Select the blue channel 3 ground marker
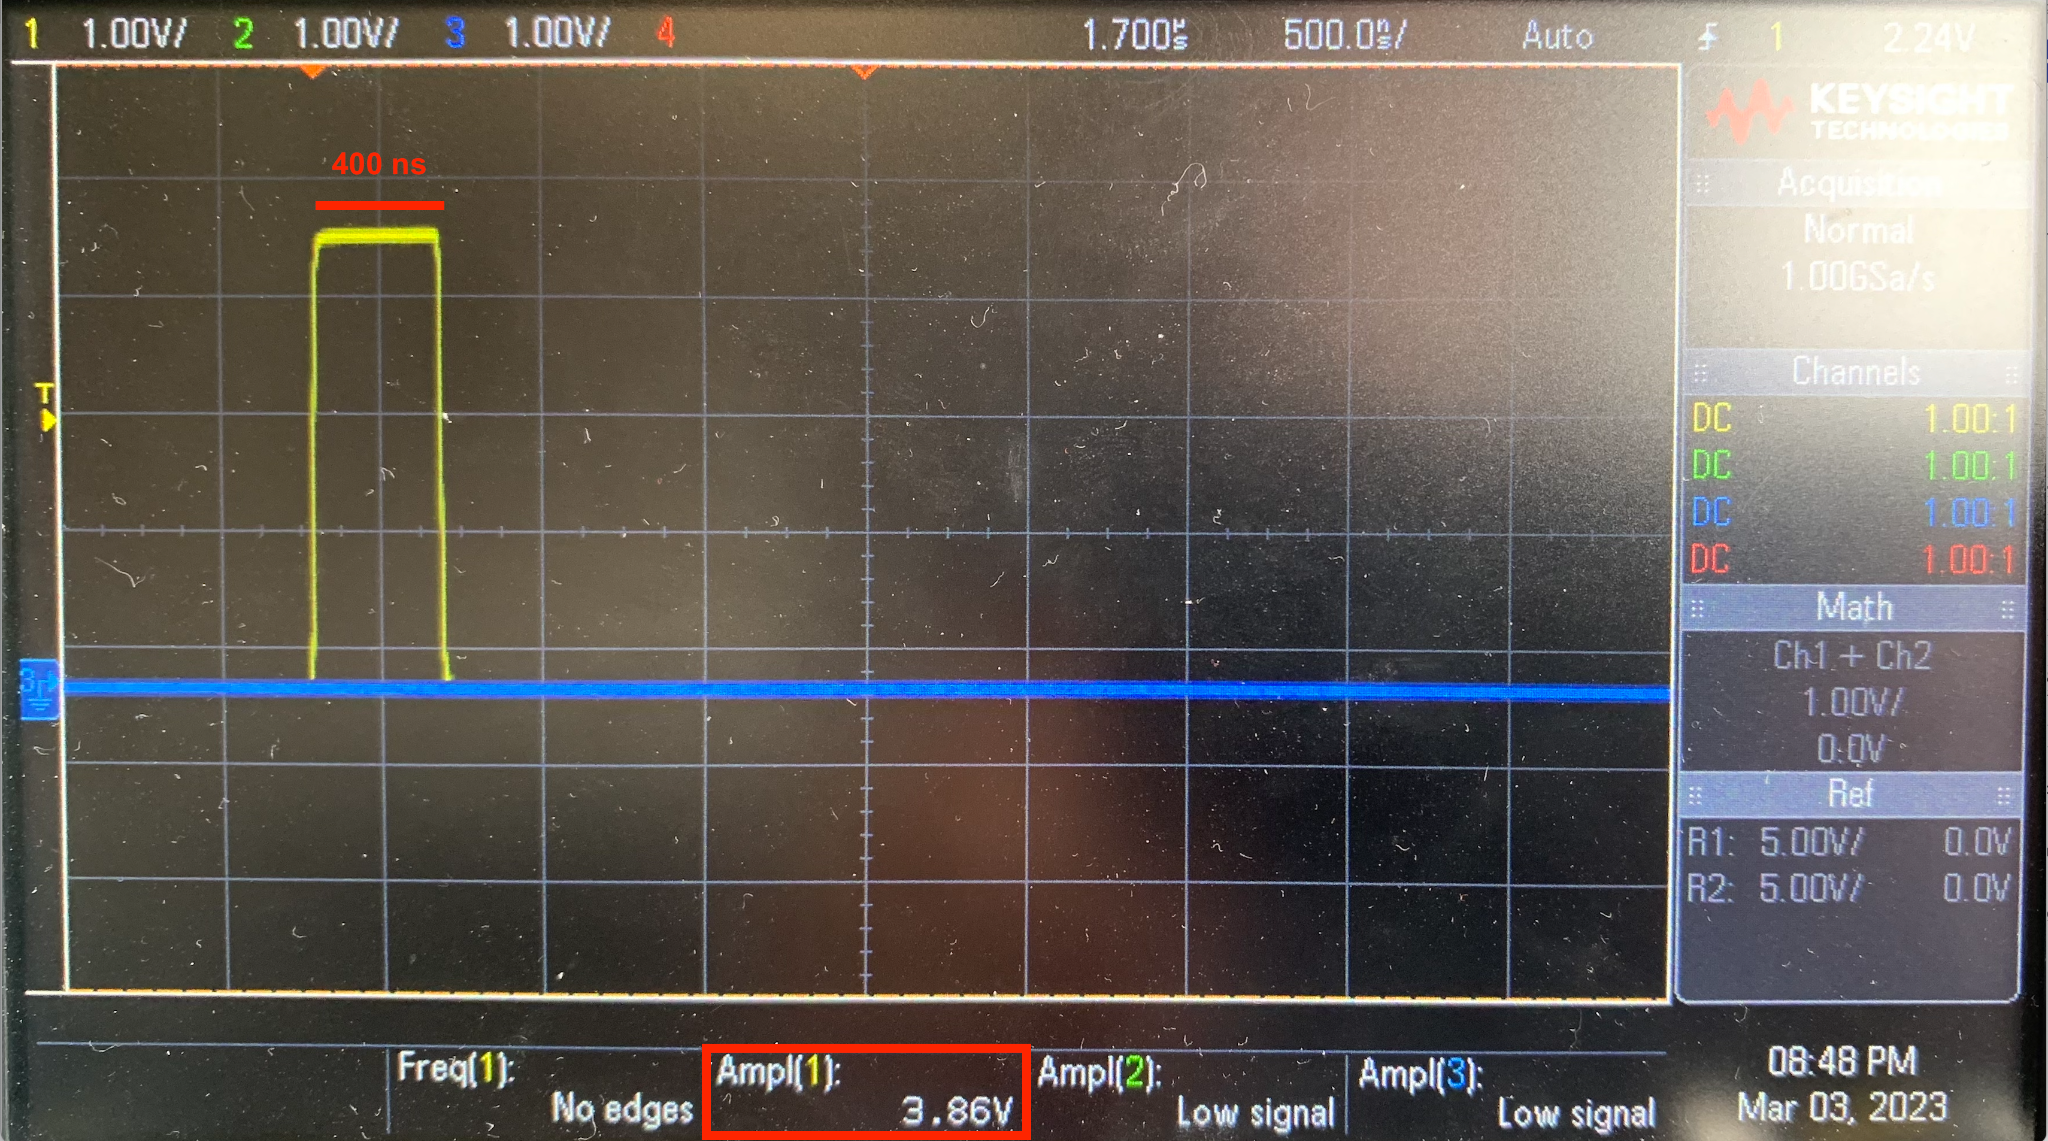Screen dimensions: 2048x1141 point(39,690)
